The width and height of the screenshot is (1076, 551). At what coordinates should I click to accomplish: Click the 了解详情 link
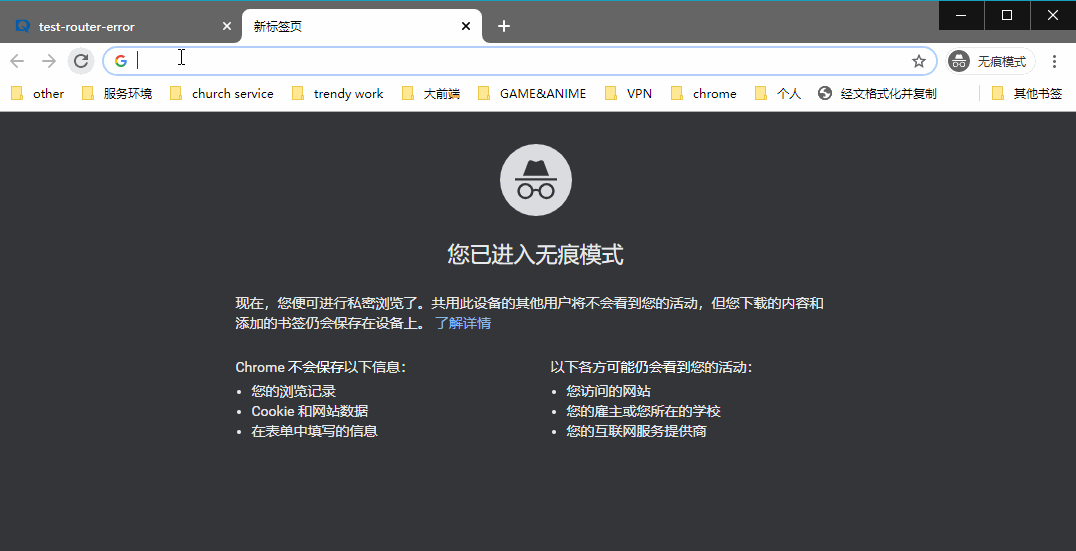coord(463,323)
